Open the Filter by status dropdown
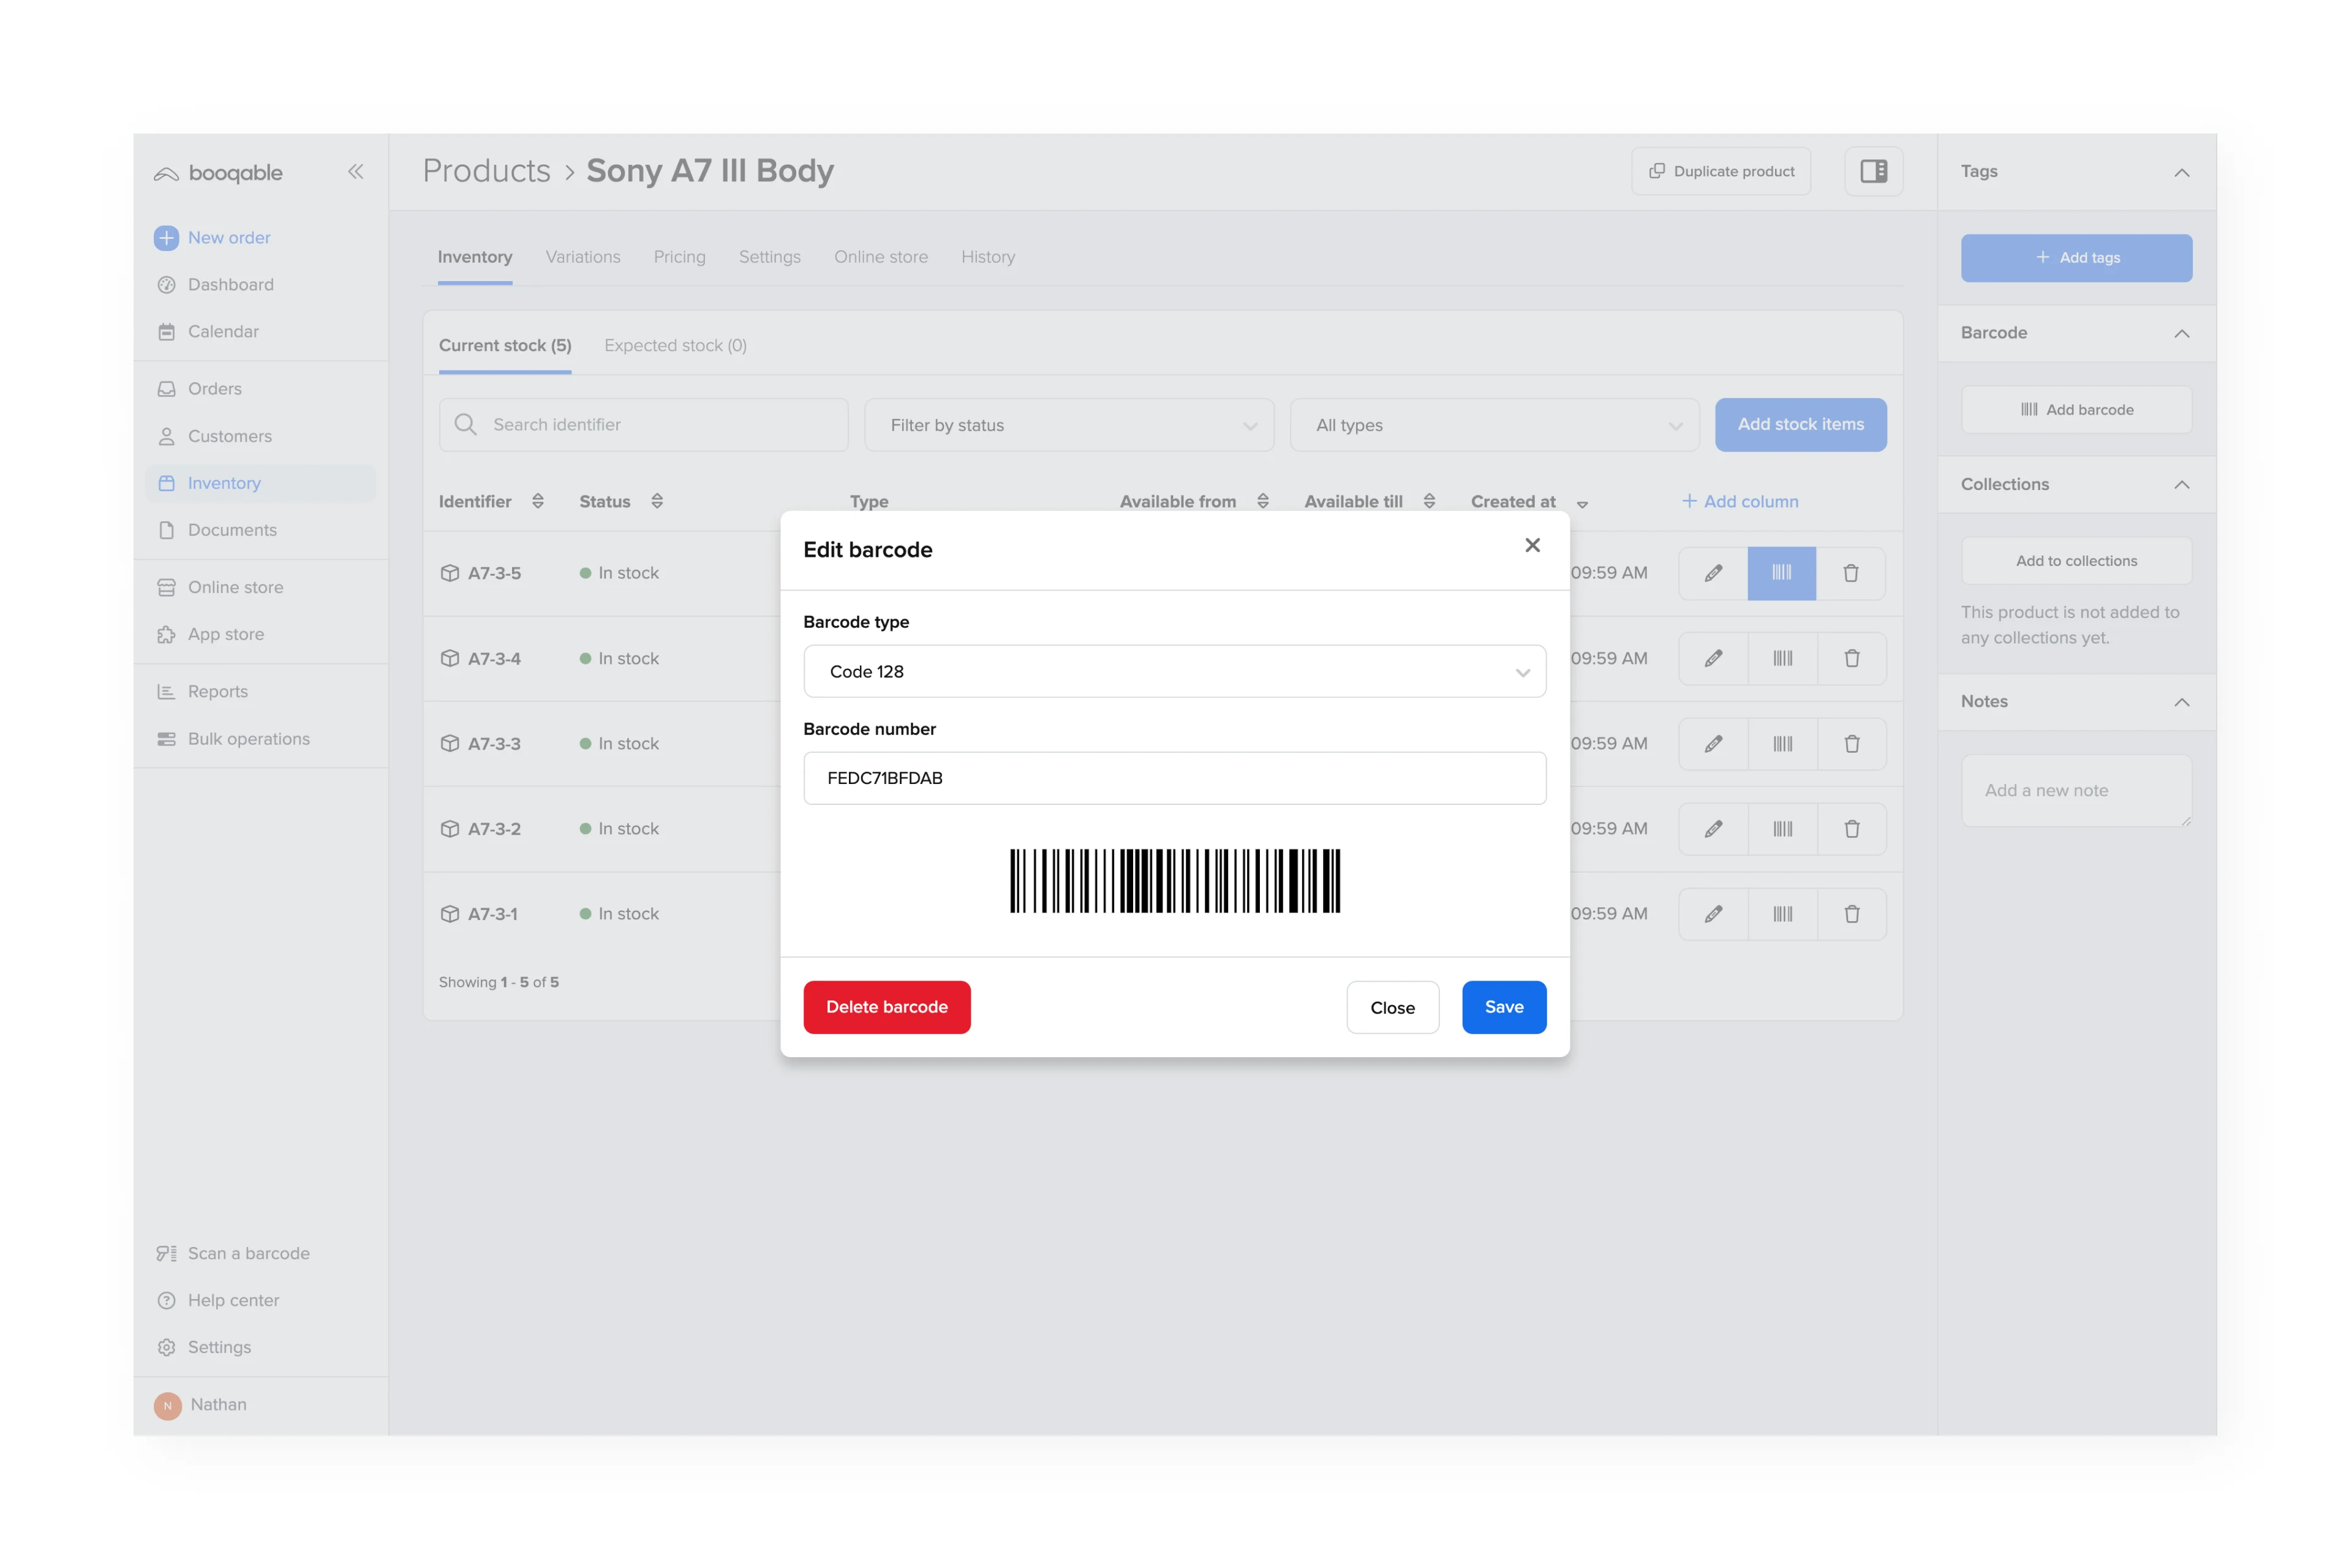This screenshot has width=2352, height=1568. pyautogui.click(x=1069, y=425)
